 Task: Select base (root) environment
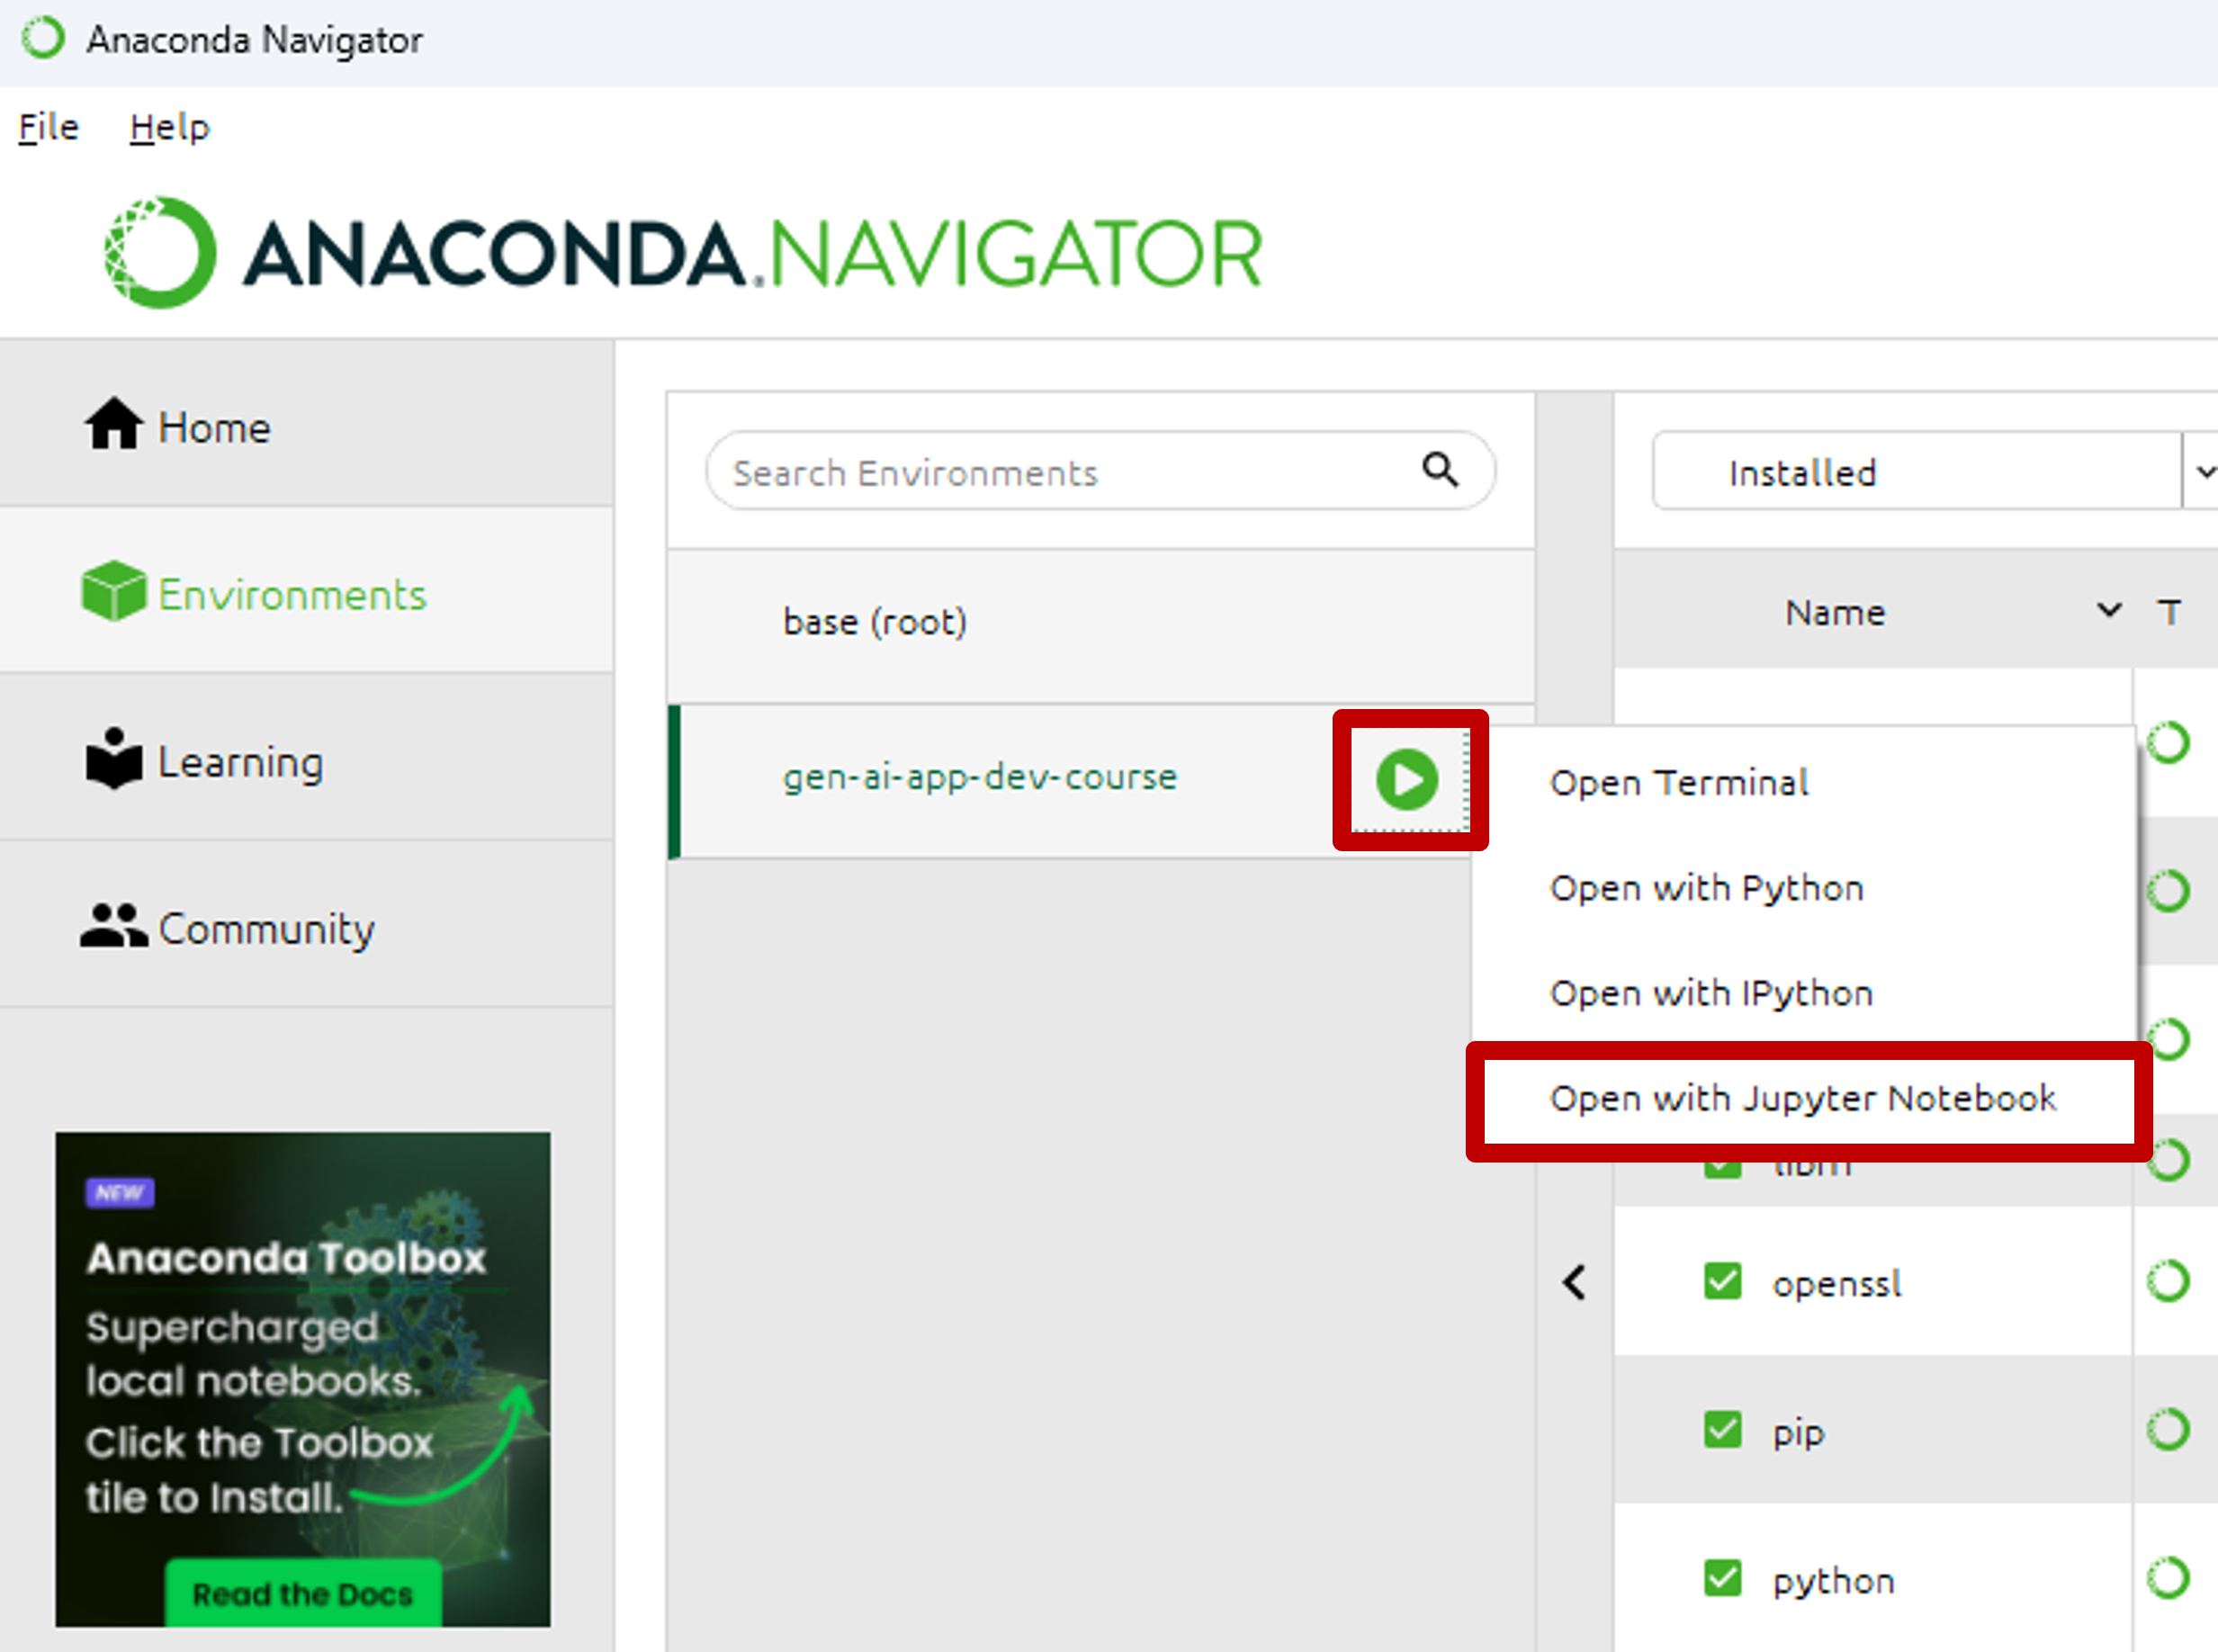point(875,621)
